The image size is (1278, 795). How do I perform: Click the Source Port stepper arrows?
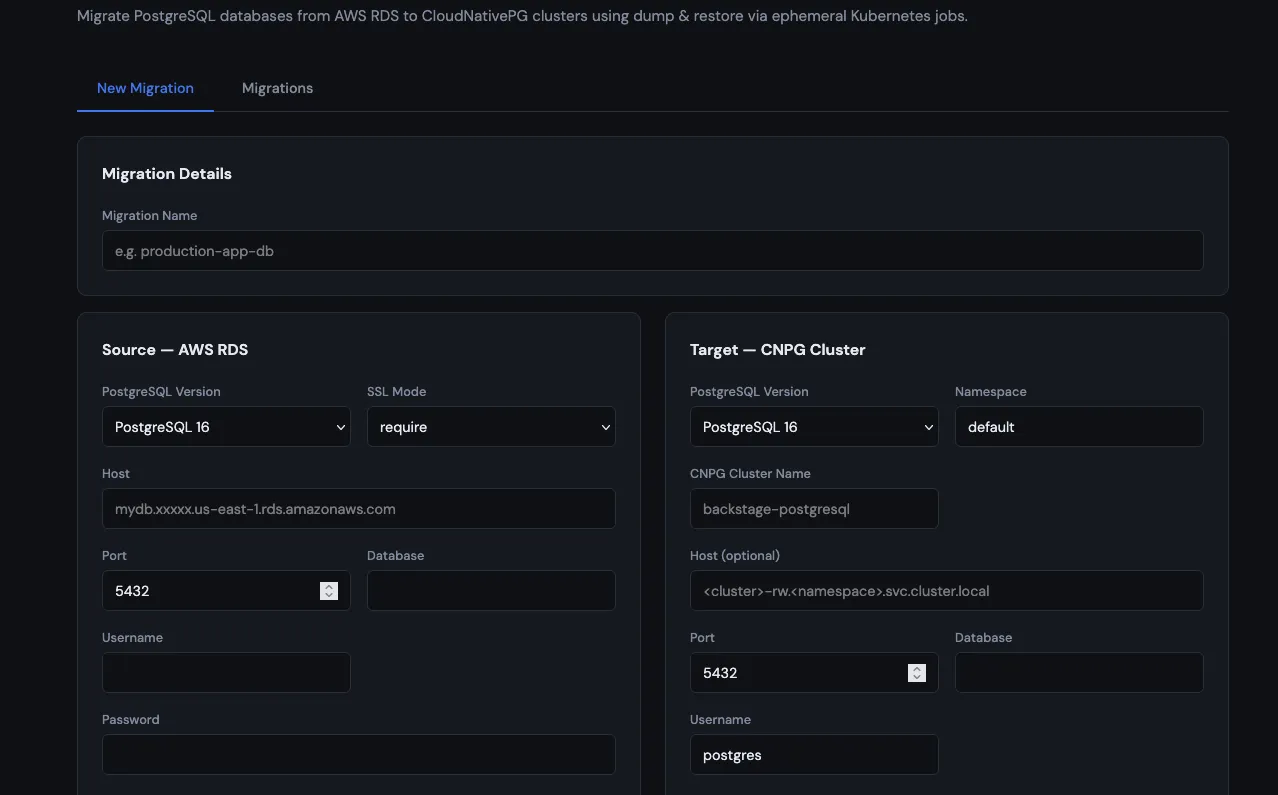tap(329, 591)
